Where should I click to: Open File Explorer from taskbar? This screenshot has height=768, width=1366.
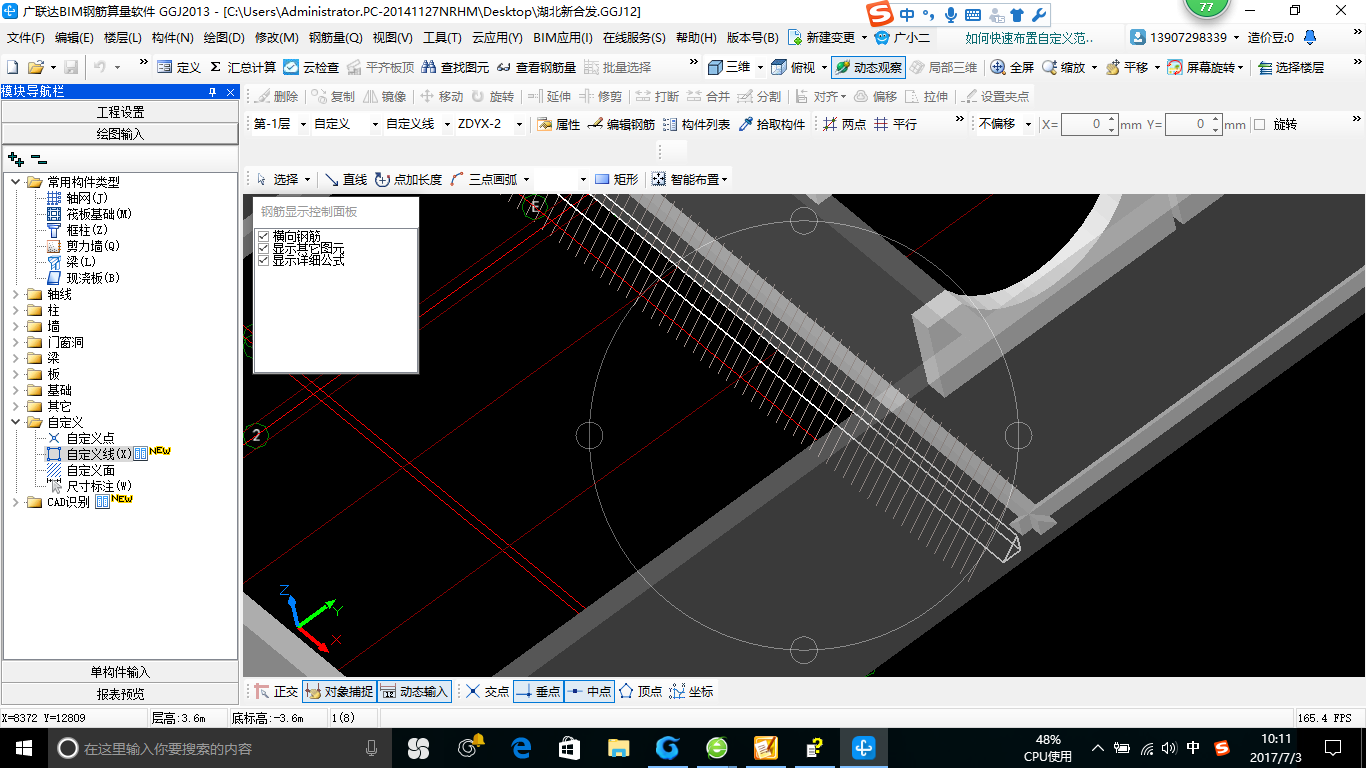(619, 748)
